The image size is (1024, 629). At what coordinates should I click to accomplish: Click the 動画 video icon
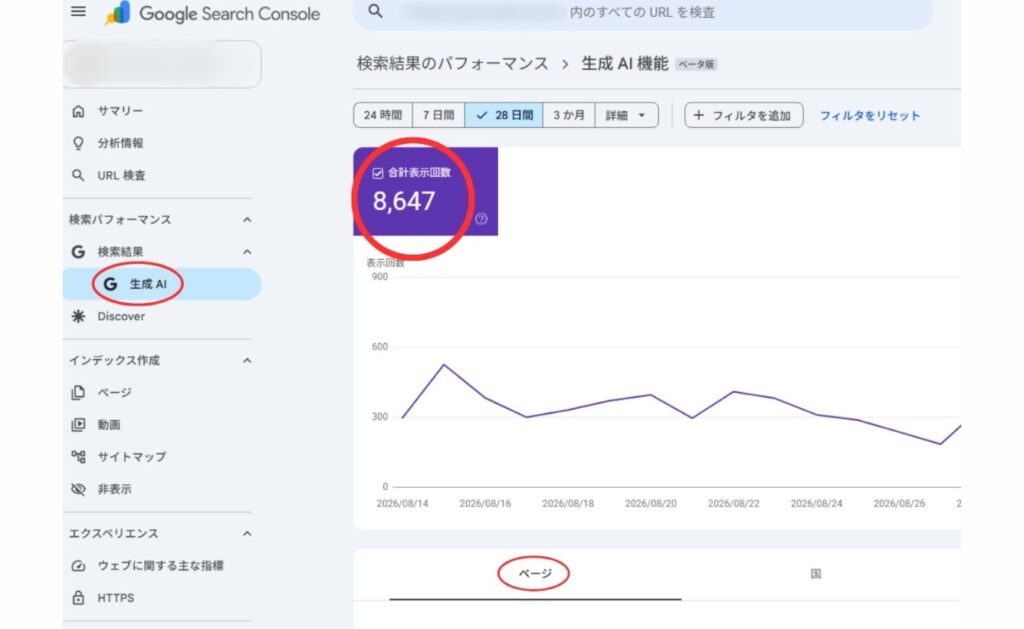pos(78,425)
